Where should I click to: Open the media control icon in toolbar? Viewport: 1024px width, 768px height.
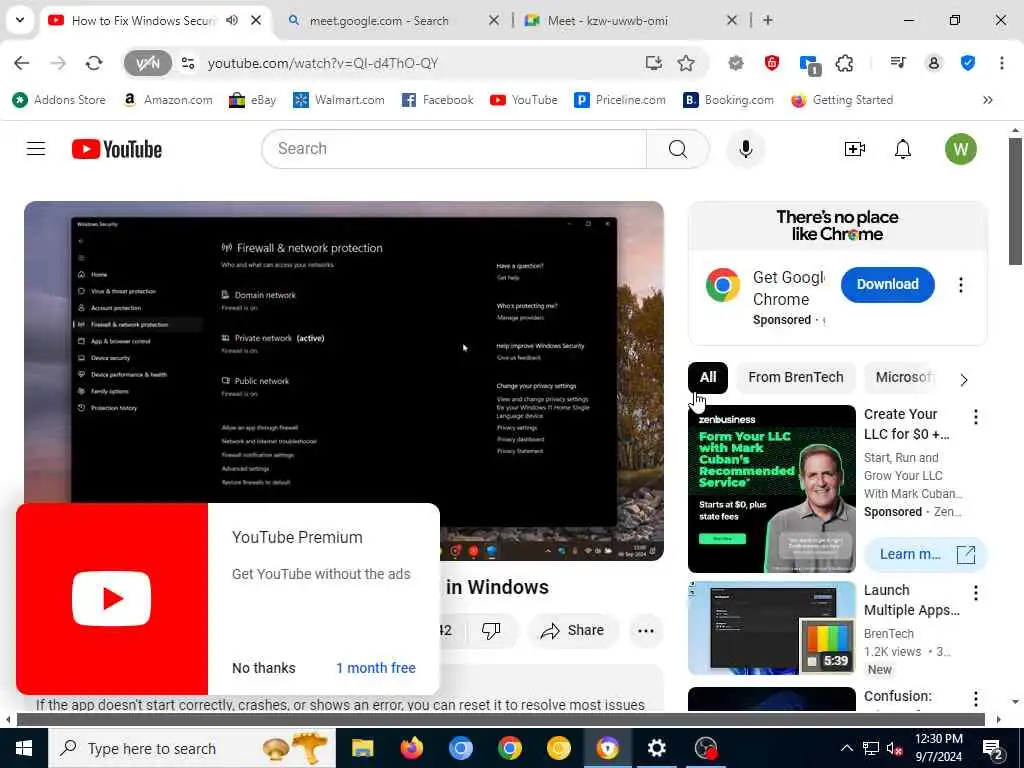click(898, 63)
